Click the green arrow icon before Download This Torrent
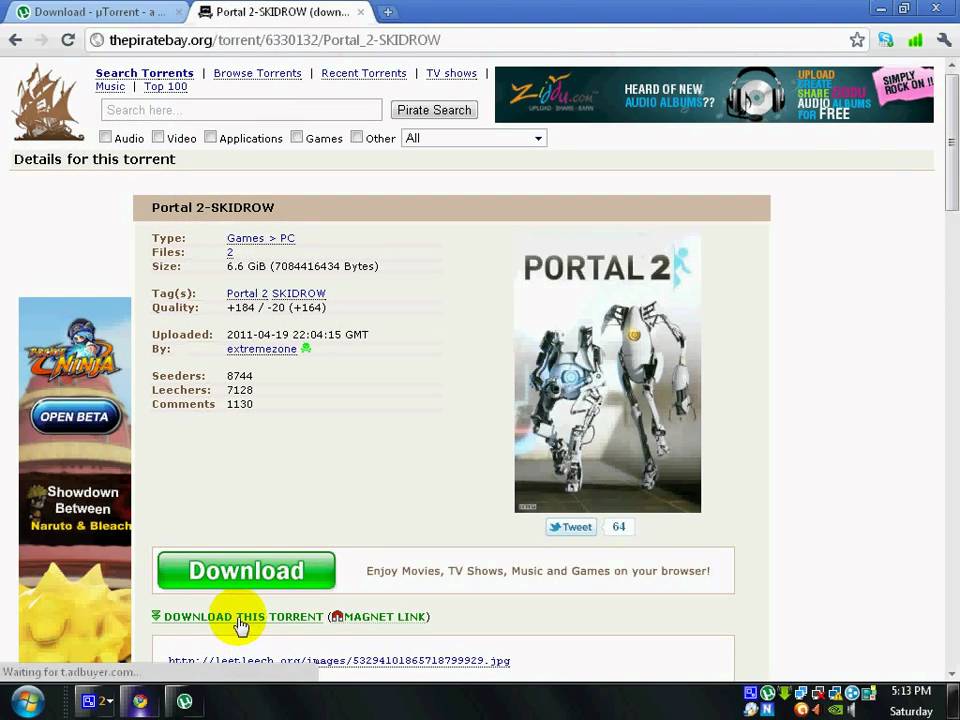This screenshot has width=960, height=720. (x=156, y=615)
